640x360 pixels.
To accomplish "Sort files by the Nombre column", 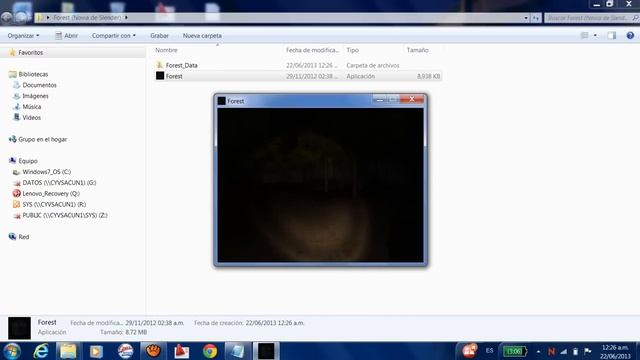I will pyautogui.click(x=166, y=50).
